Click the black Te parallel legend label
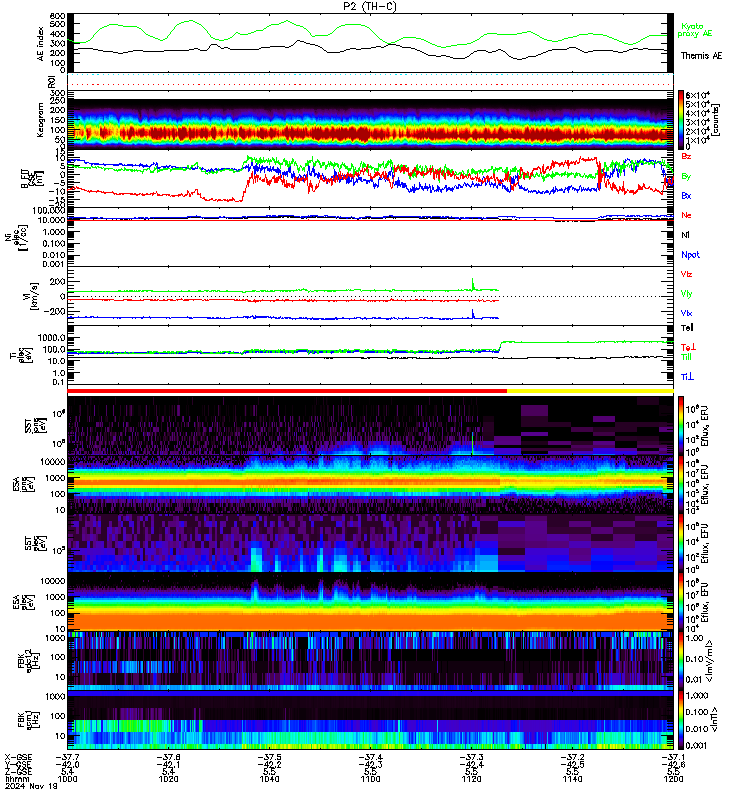This screenshot has height=800, width=750. pos(687,328)
